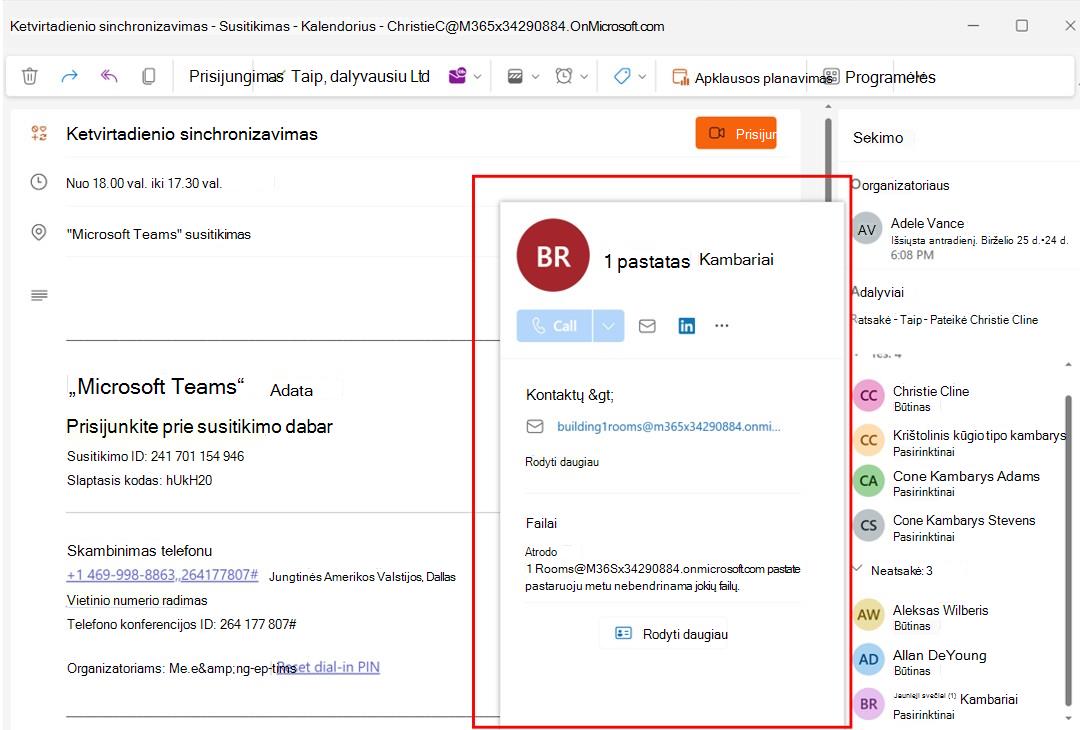
Task: Click 'Prisijunkite prie susitikimo dabar' heading
Action: [200, 427]
